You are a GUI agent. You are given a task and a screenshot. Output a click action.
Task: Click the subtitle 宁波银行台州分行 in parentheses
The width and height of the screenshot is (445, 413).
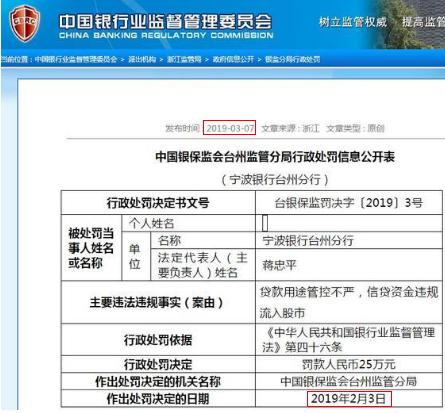[275, 180]
